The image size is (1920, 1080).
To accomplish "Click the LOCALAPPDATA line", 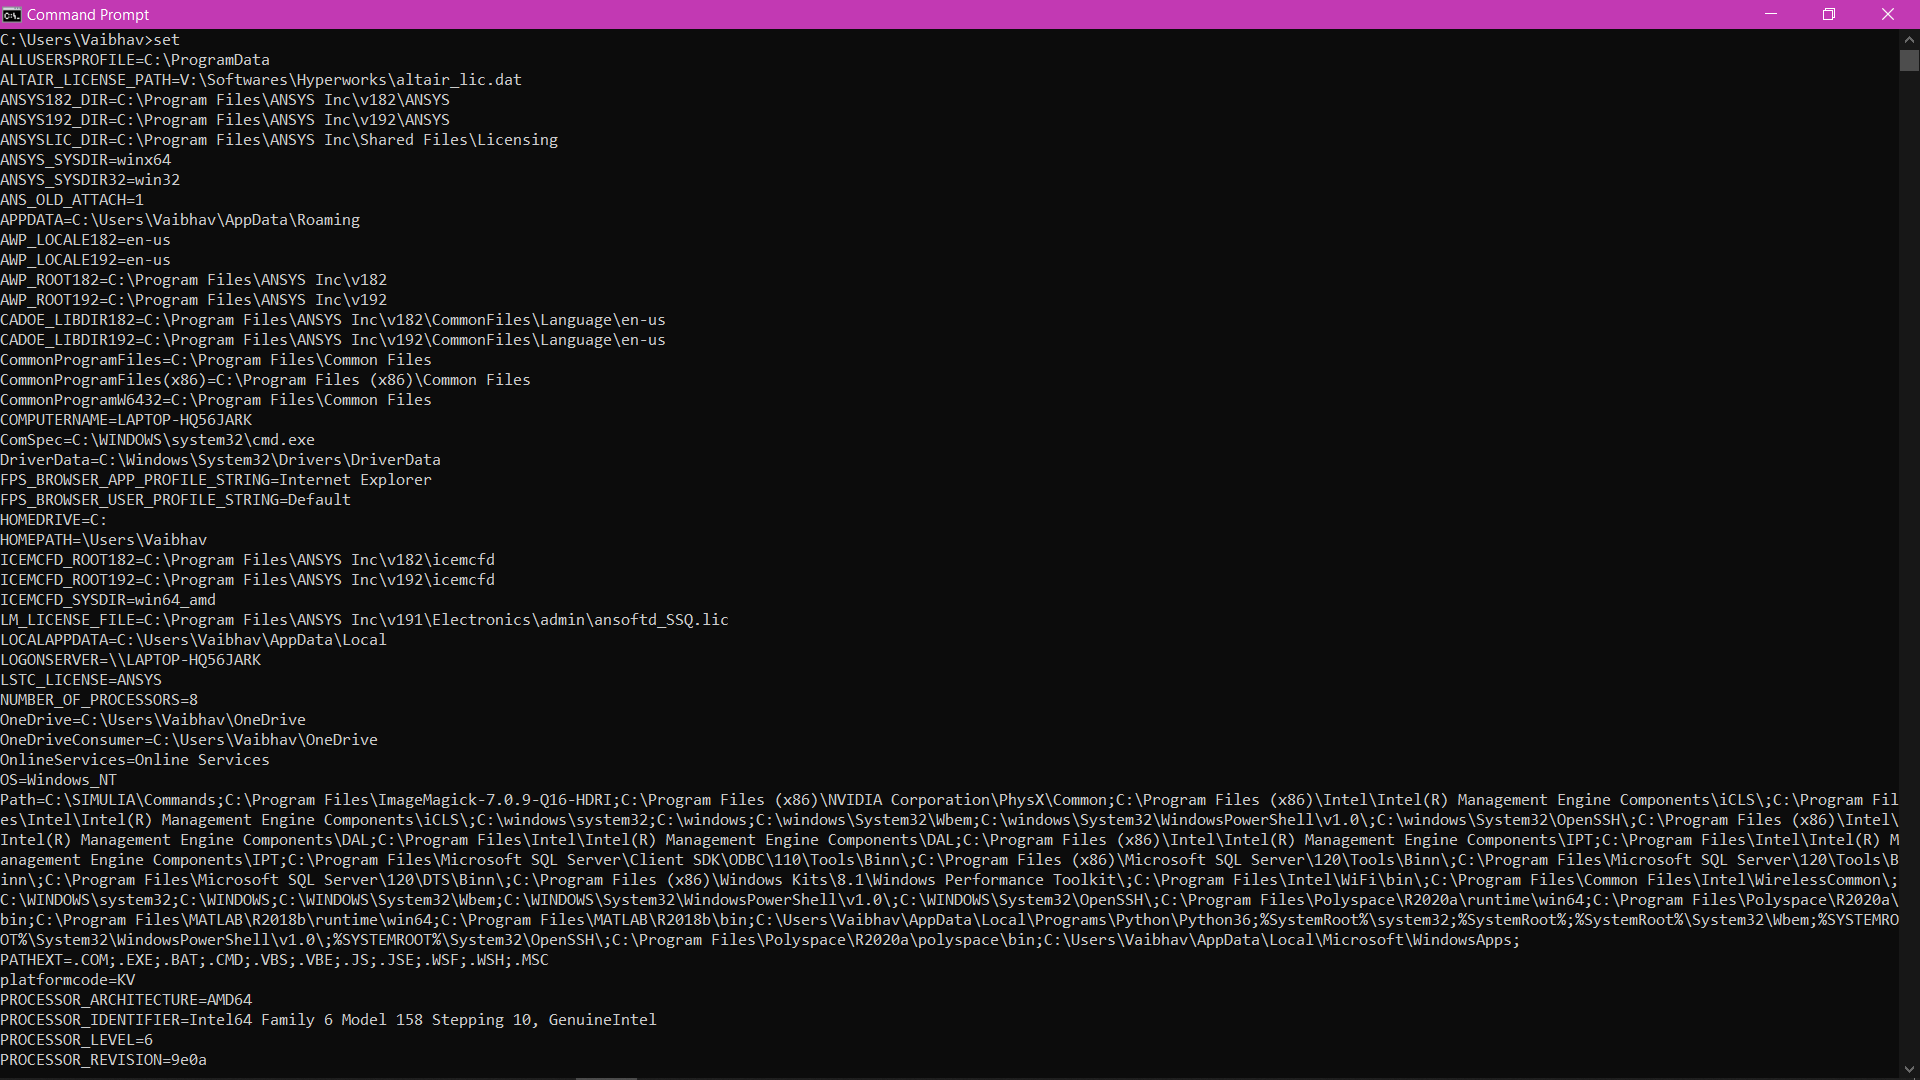I will [x=193, y=640].
